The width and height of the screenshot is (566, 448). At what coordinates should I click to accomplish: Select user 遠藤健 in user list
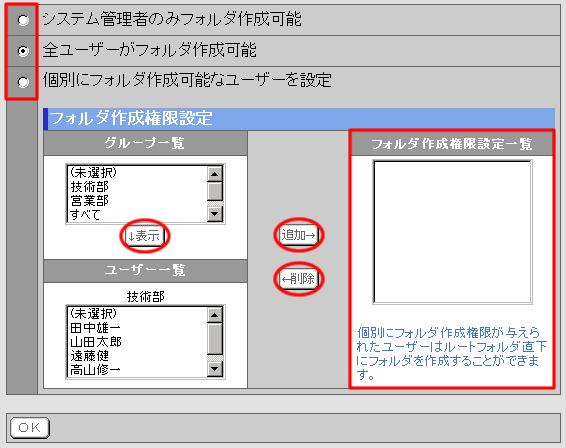click(137, 356)
